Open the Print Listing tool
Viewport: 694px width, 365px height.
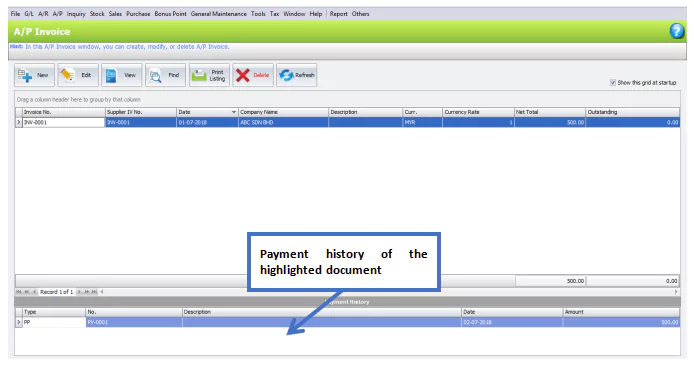tap(209, 75)
